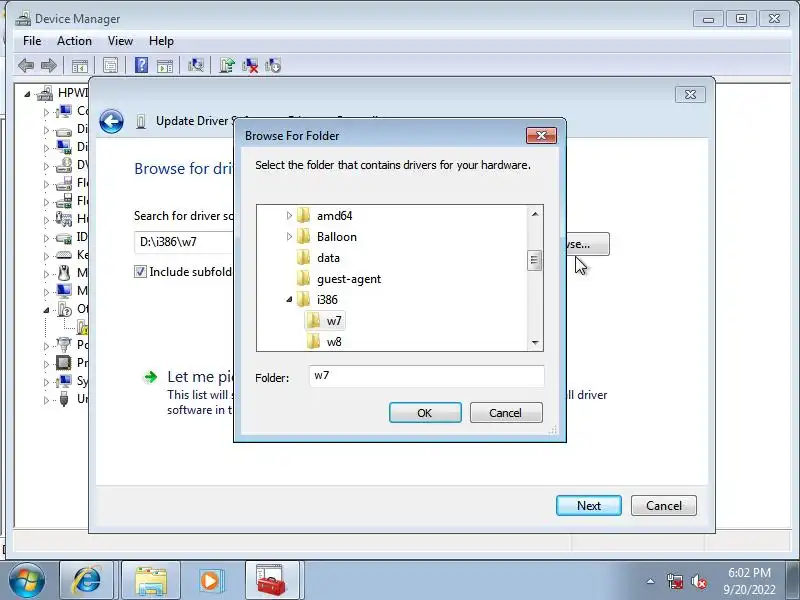Screen dimensions: 800x600
Task: Select the DVD drive icon in device tree
Action: [64, 165]
